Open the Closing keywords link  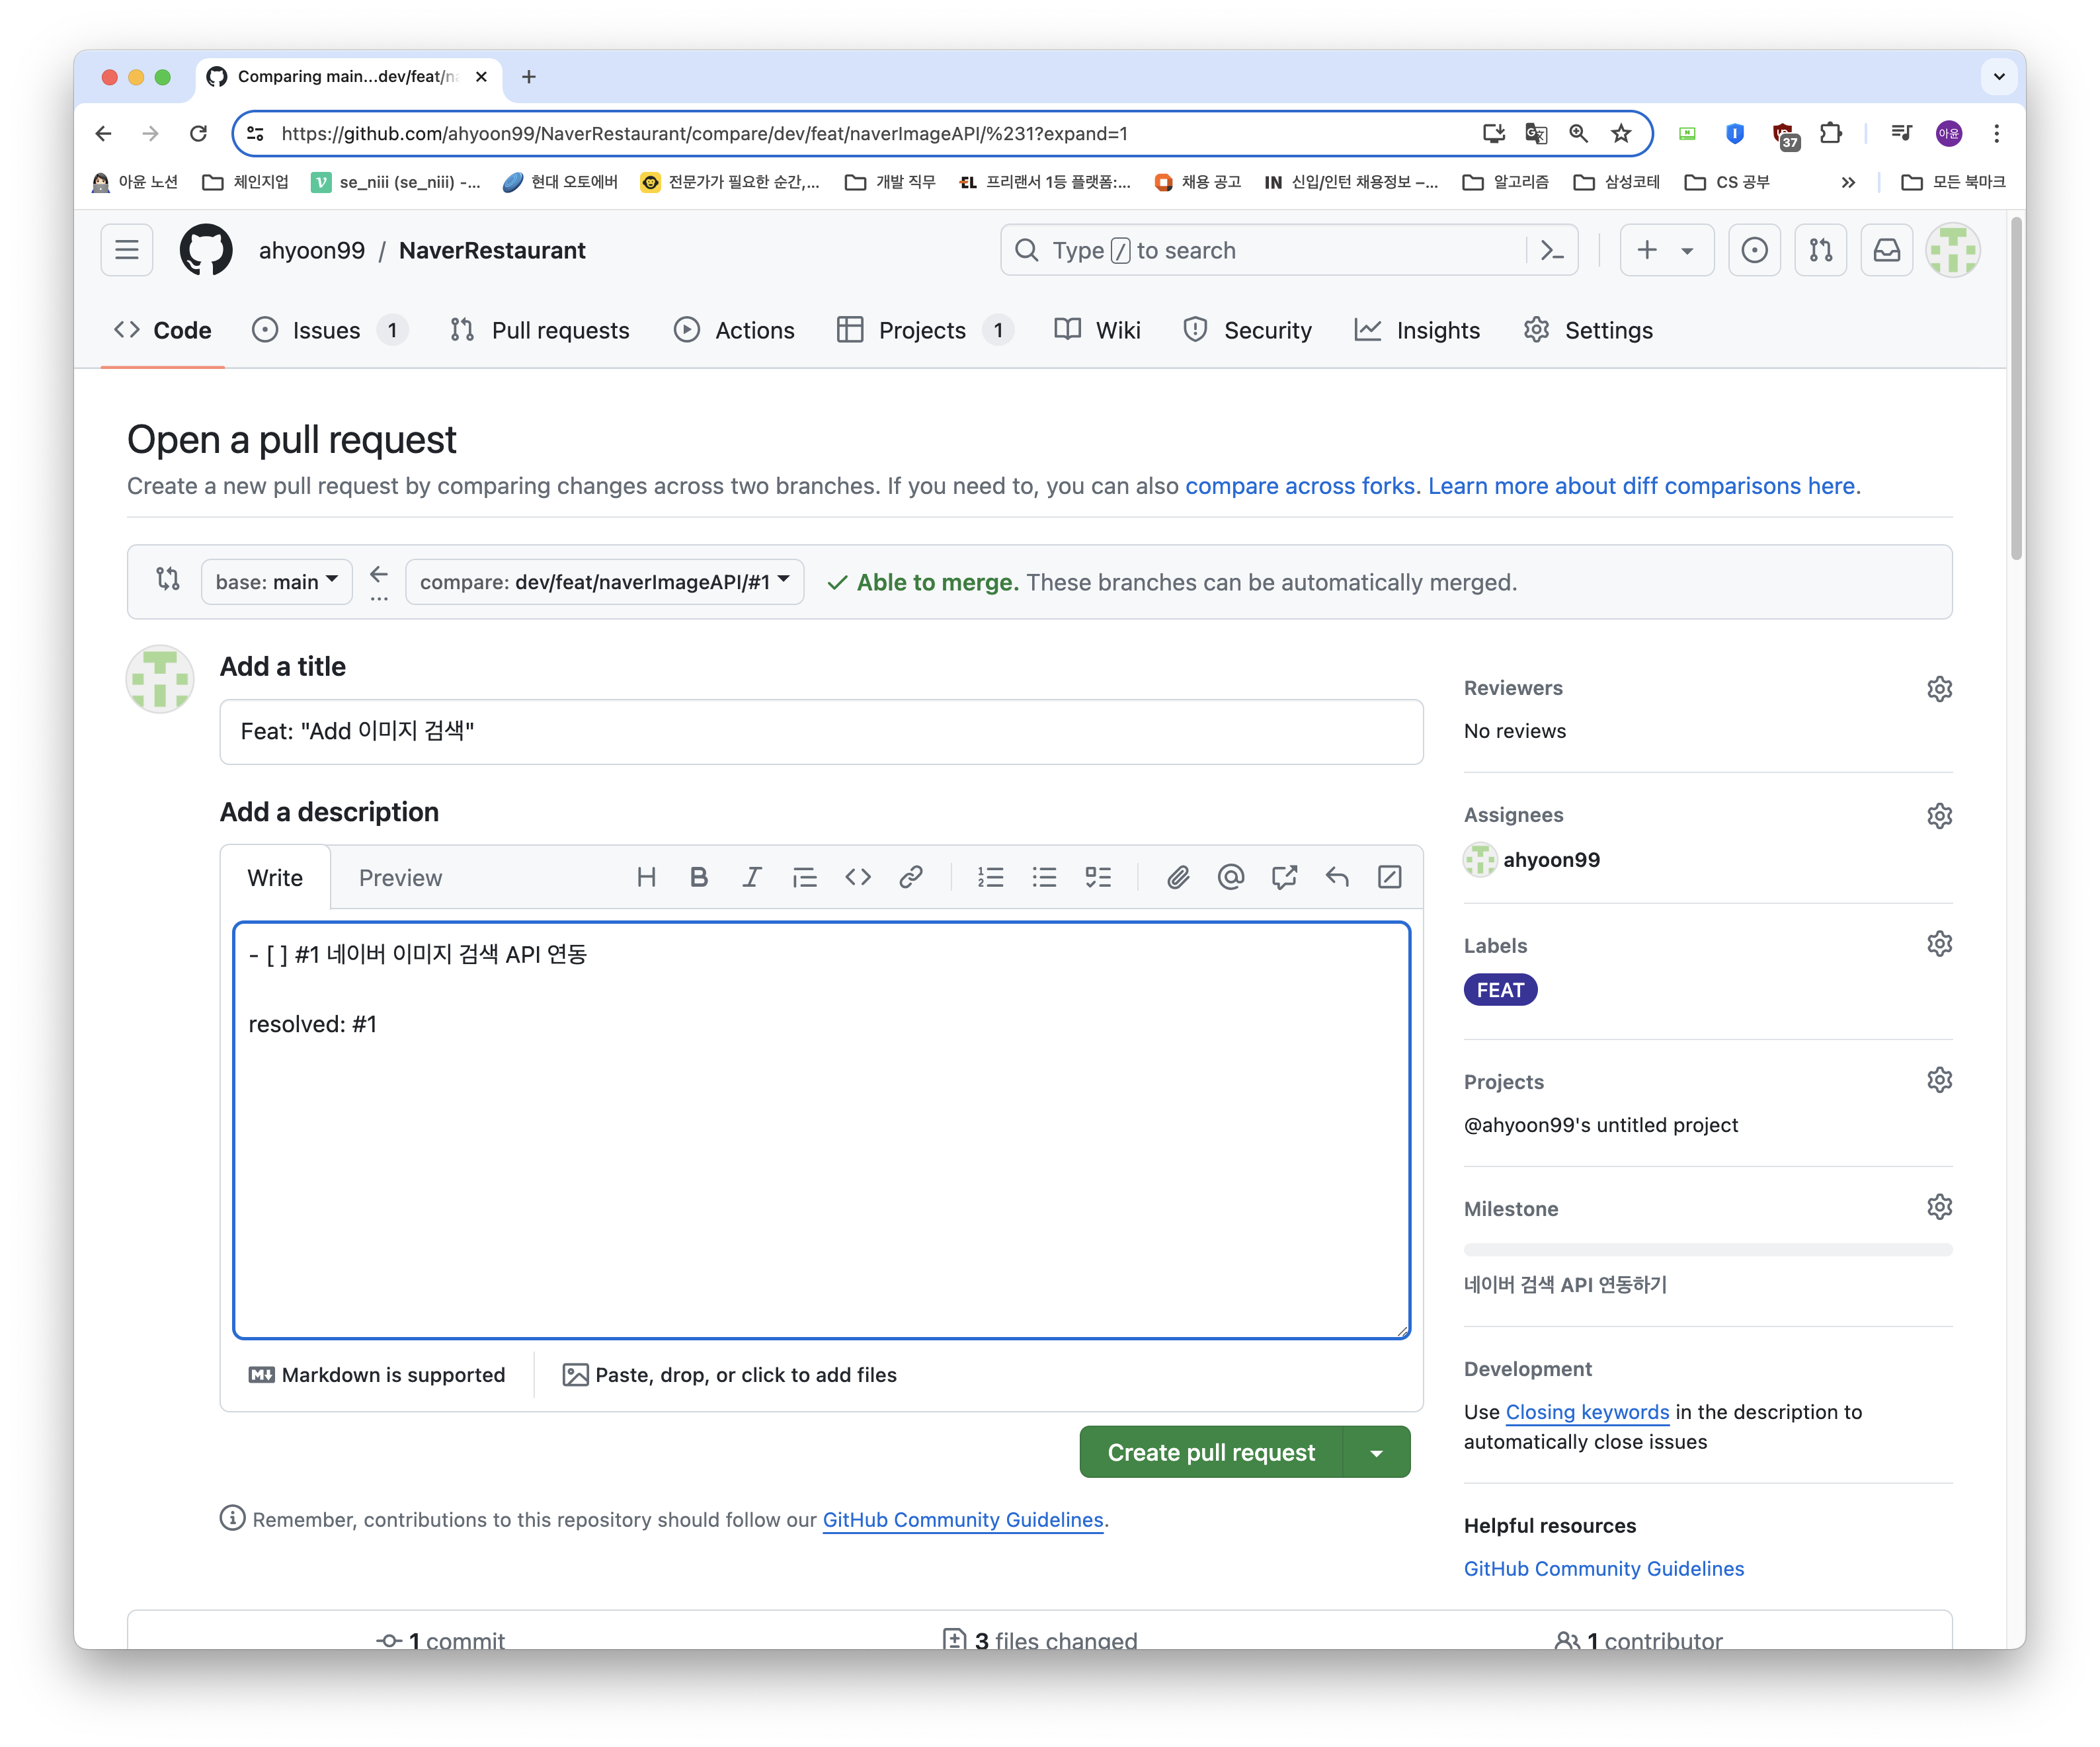click(1587, 1412)
